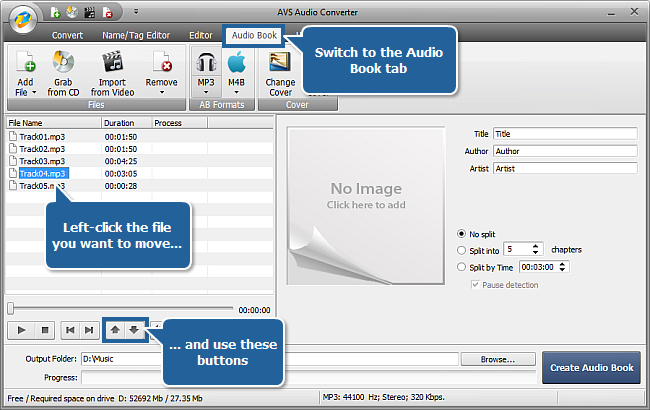
Task: Click the playback position slider handle
Action: (x=11, y=308)
